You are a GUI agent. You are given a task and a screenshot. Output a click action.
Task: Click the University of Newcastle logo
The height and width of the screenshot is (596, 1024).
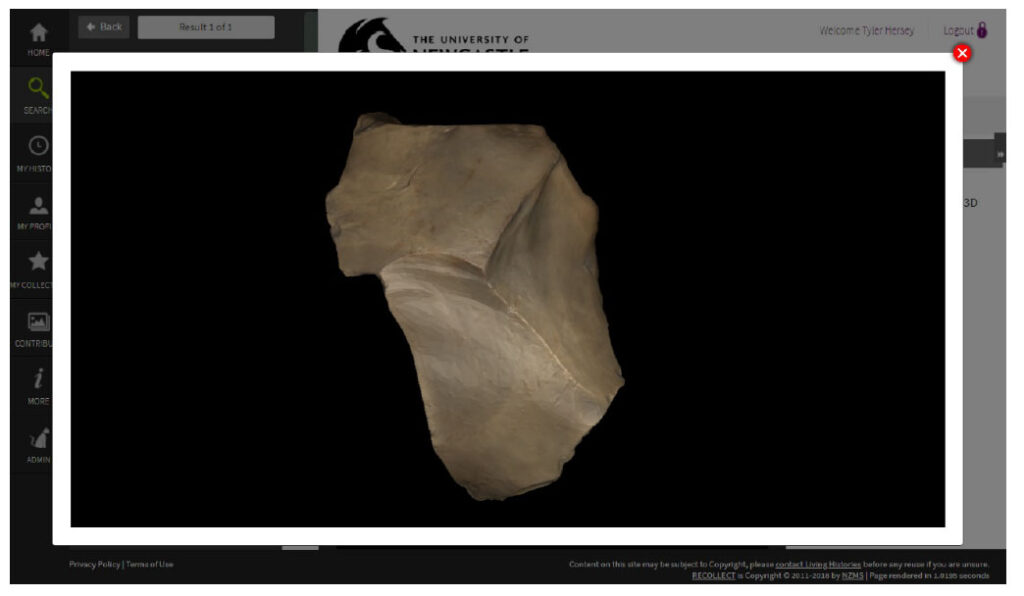433,38
